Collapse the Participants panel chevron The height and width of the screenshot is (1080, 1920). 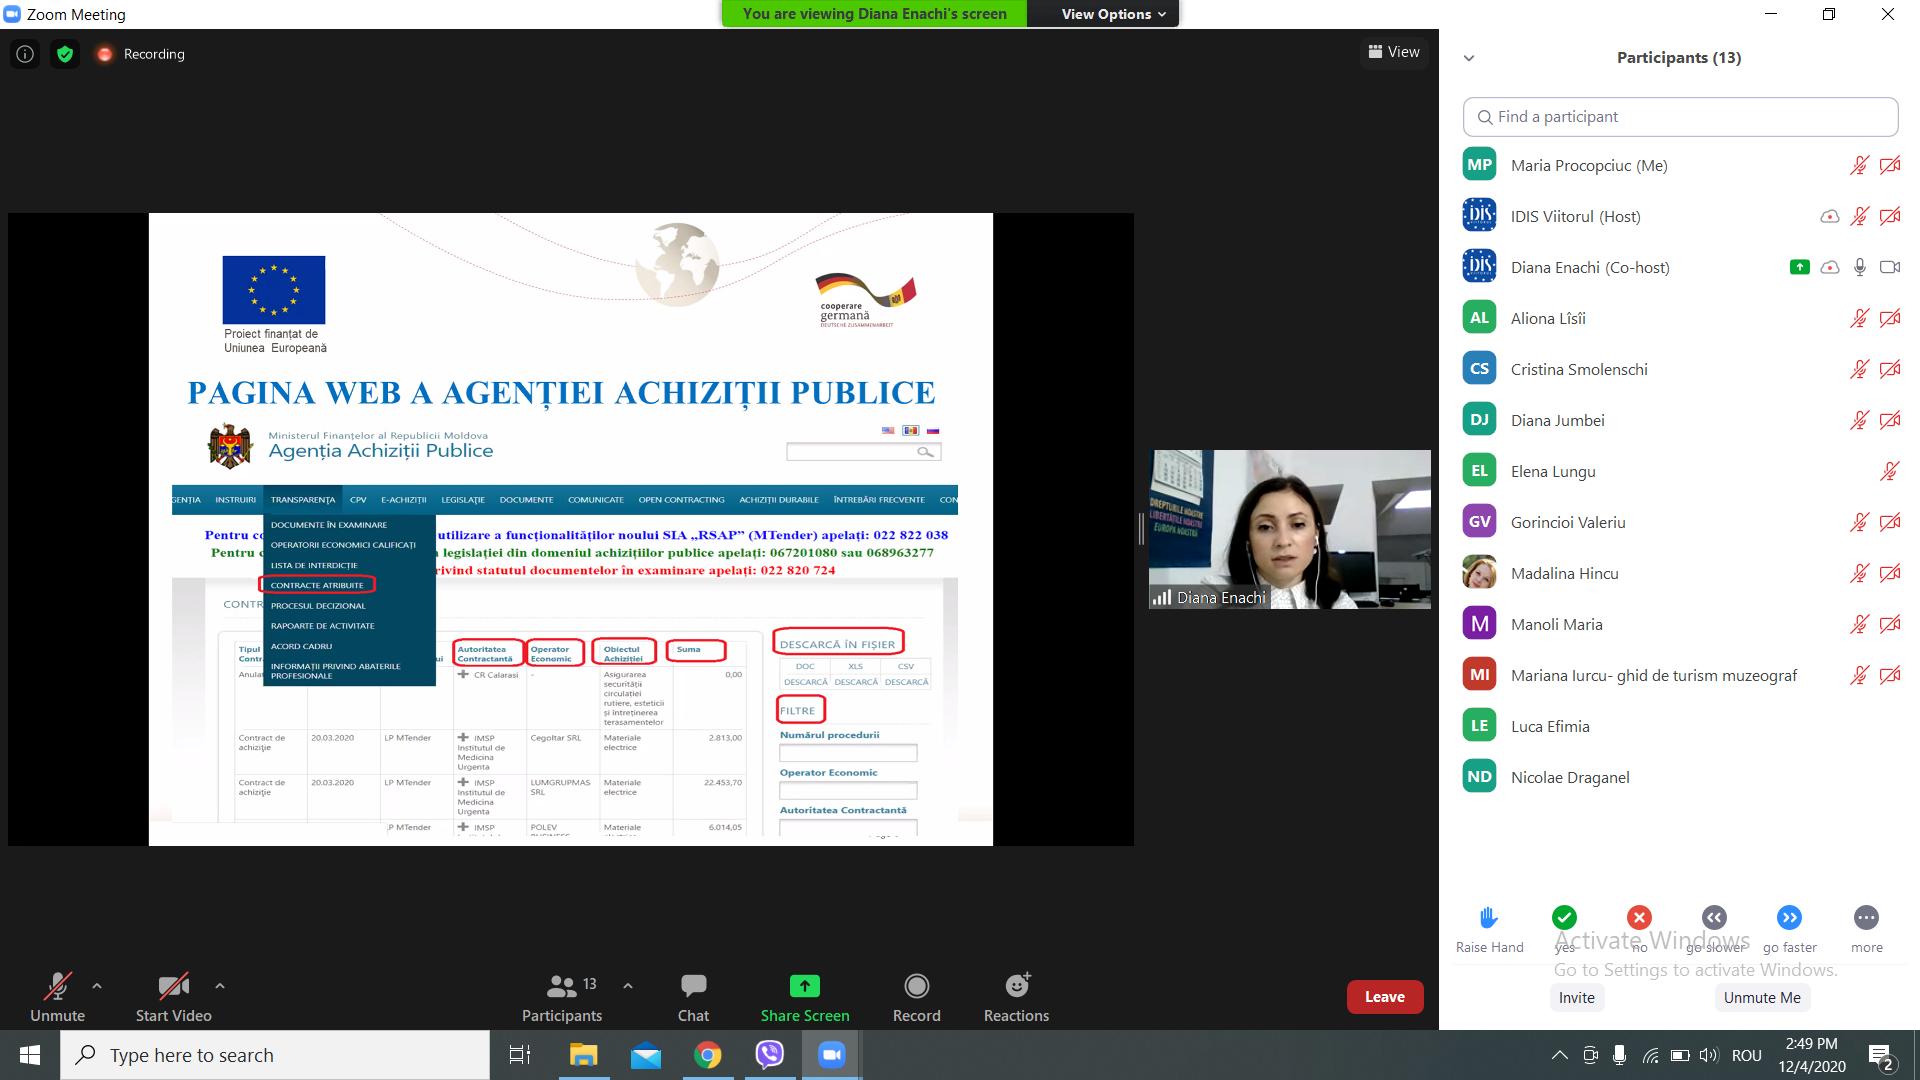click(x=1469, y=58)
